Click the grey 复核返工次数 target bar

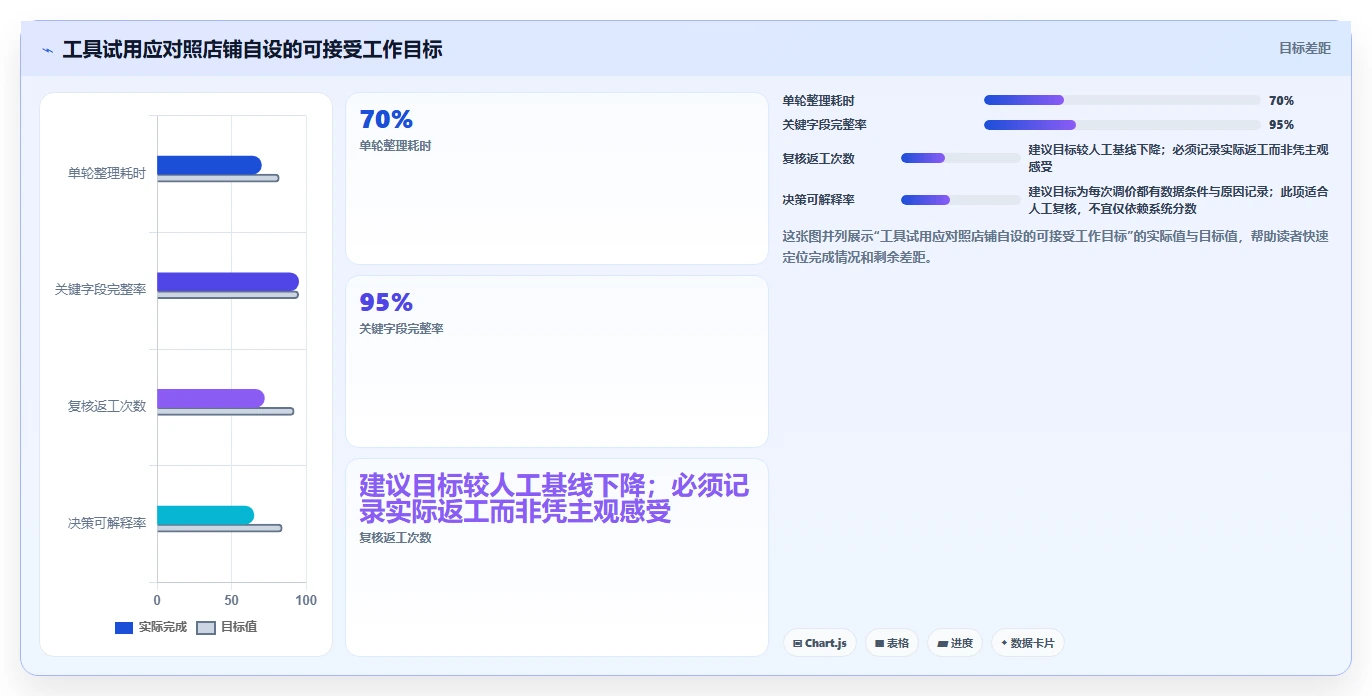tap(225, 411)
